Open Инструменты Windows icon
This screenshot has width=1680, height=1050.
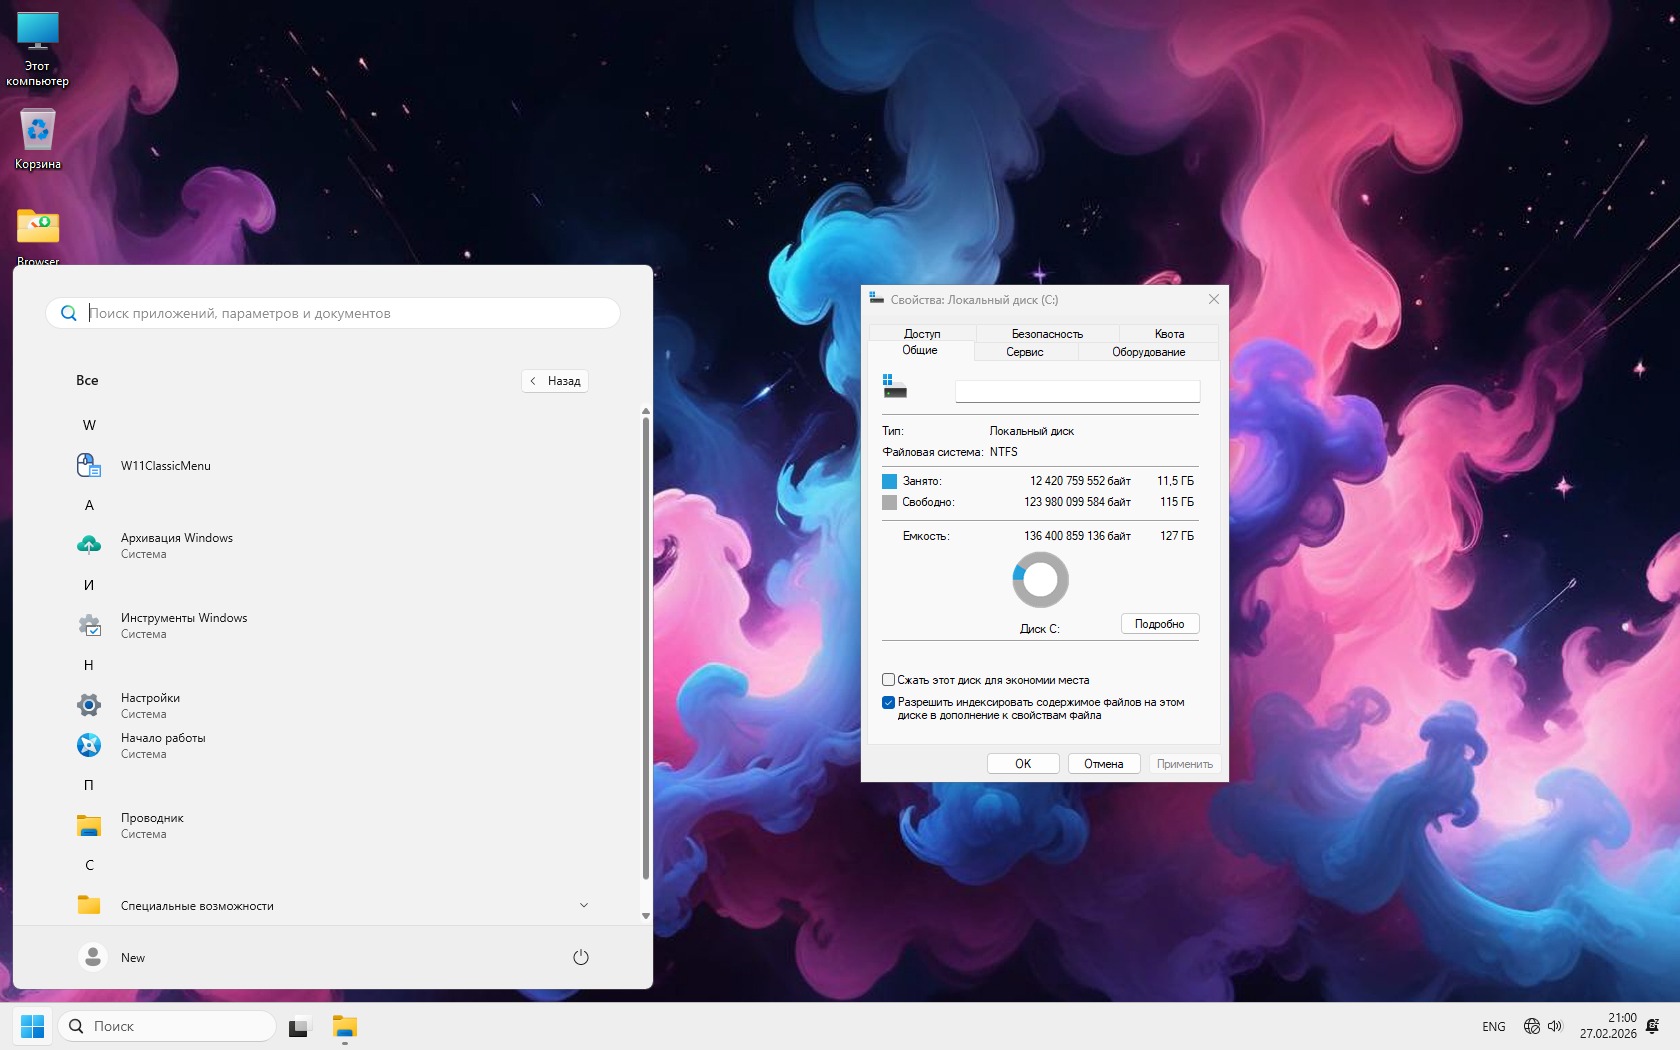coord(89,626)
